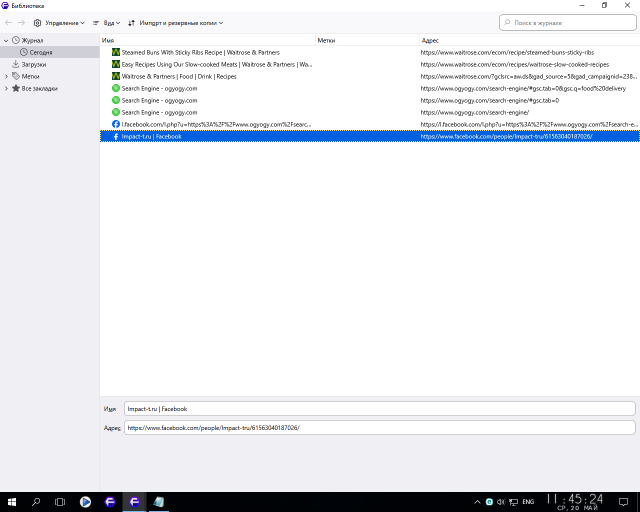Click the Все закладки star icon
The height and width of the screenshot is (512, 640).
16,88
